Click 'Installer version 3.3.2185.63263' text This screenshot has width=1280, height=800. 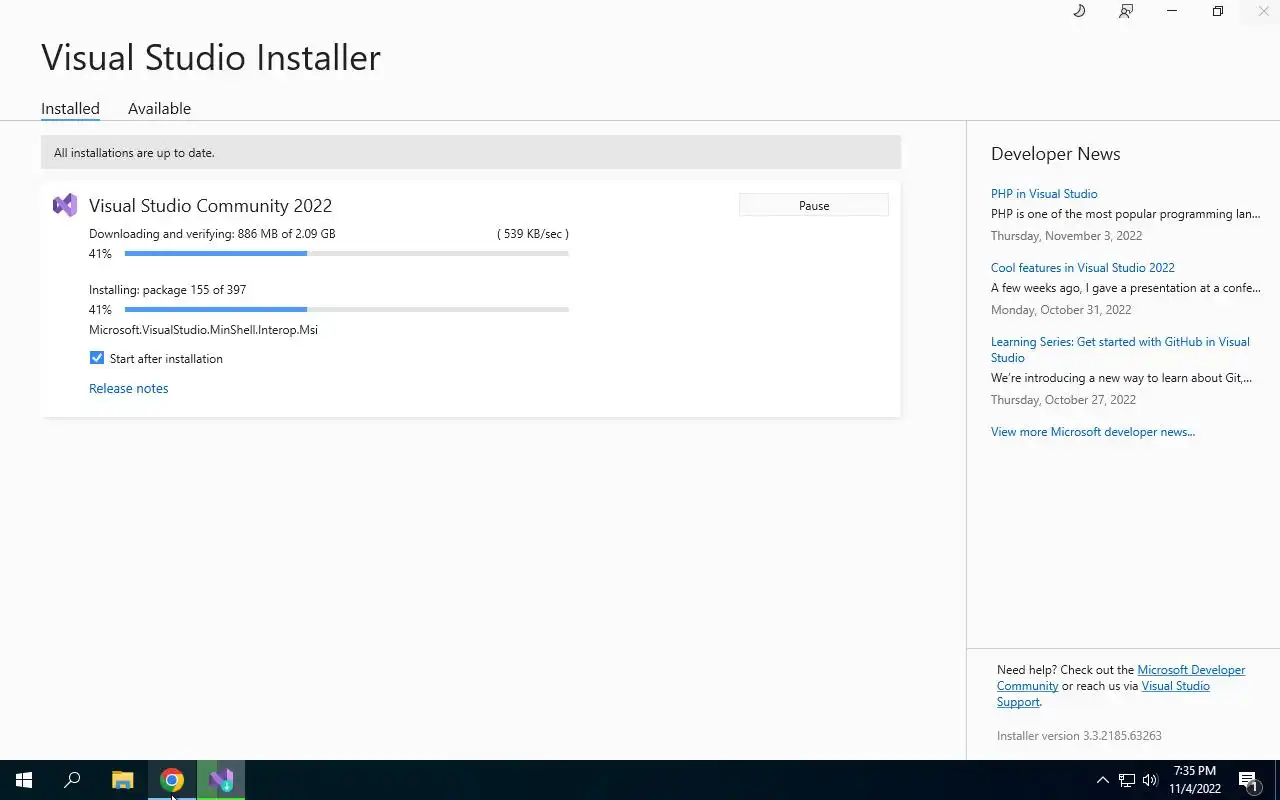[1079, 736]
